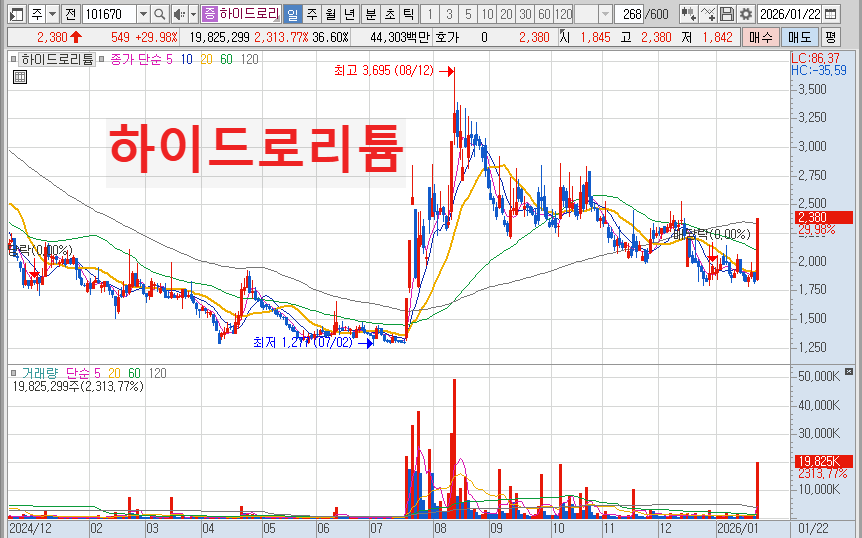862x538 pixels.
Task: Select the 60-period price MA legend
Action: coord(226,59)
